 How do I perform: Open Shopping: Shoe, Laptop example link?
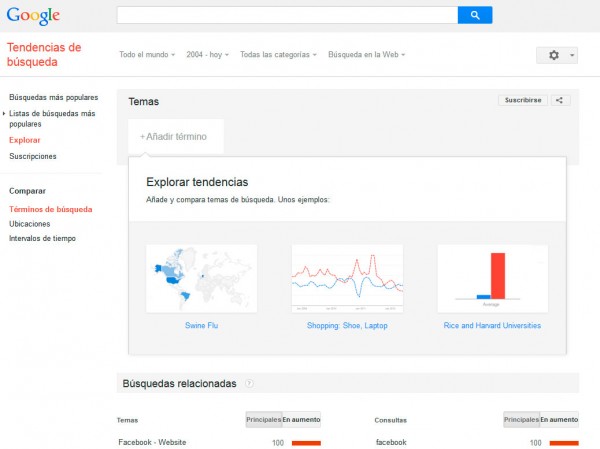coord(346,325)
